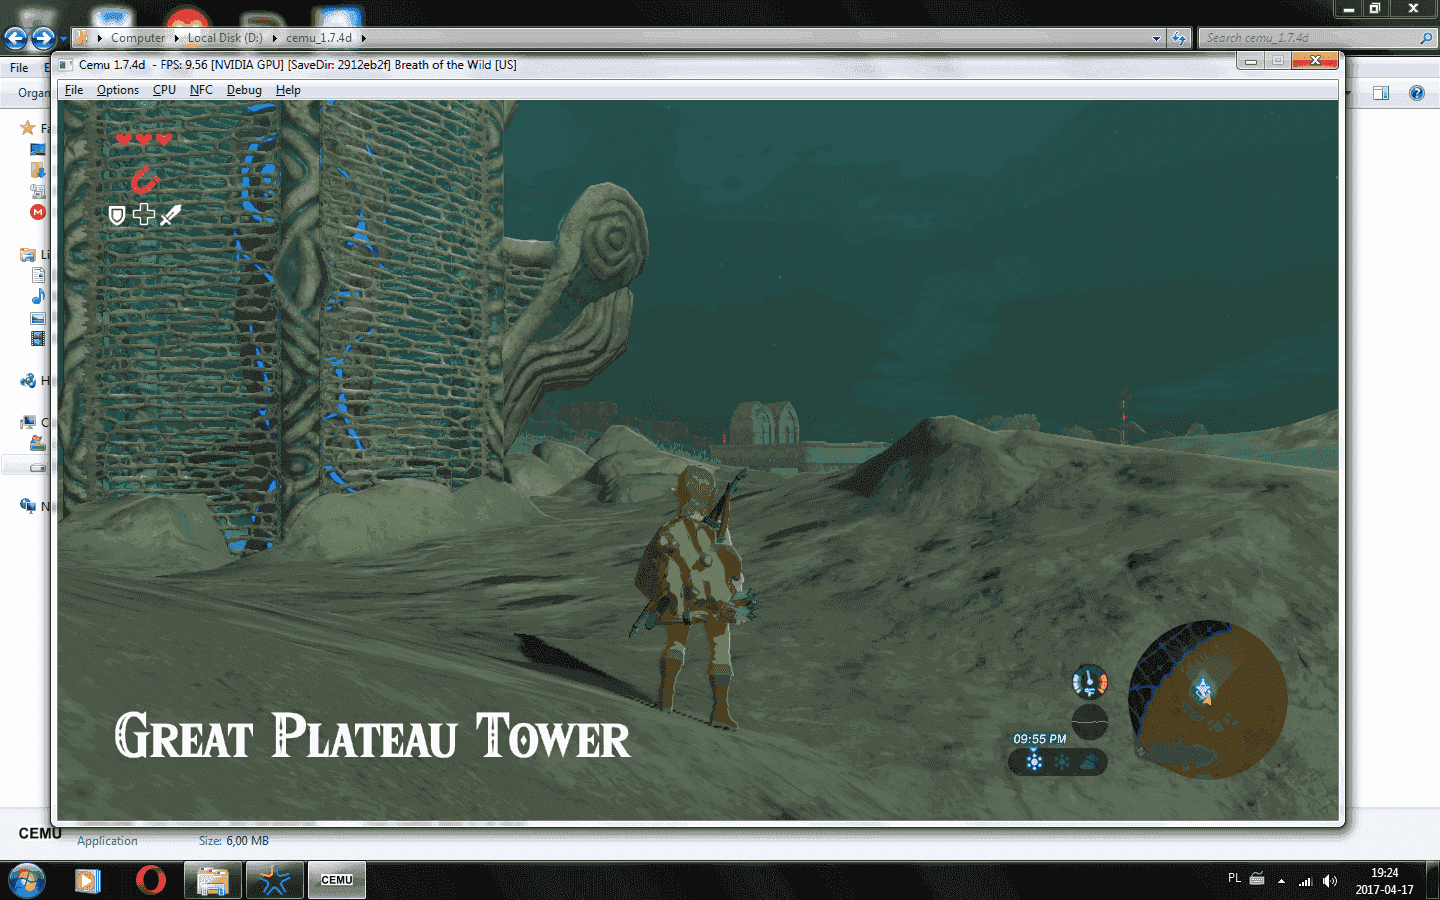Switch to Windows Explorer on the taskbar

click(x=212, y=881)
